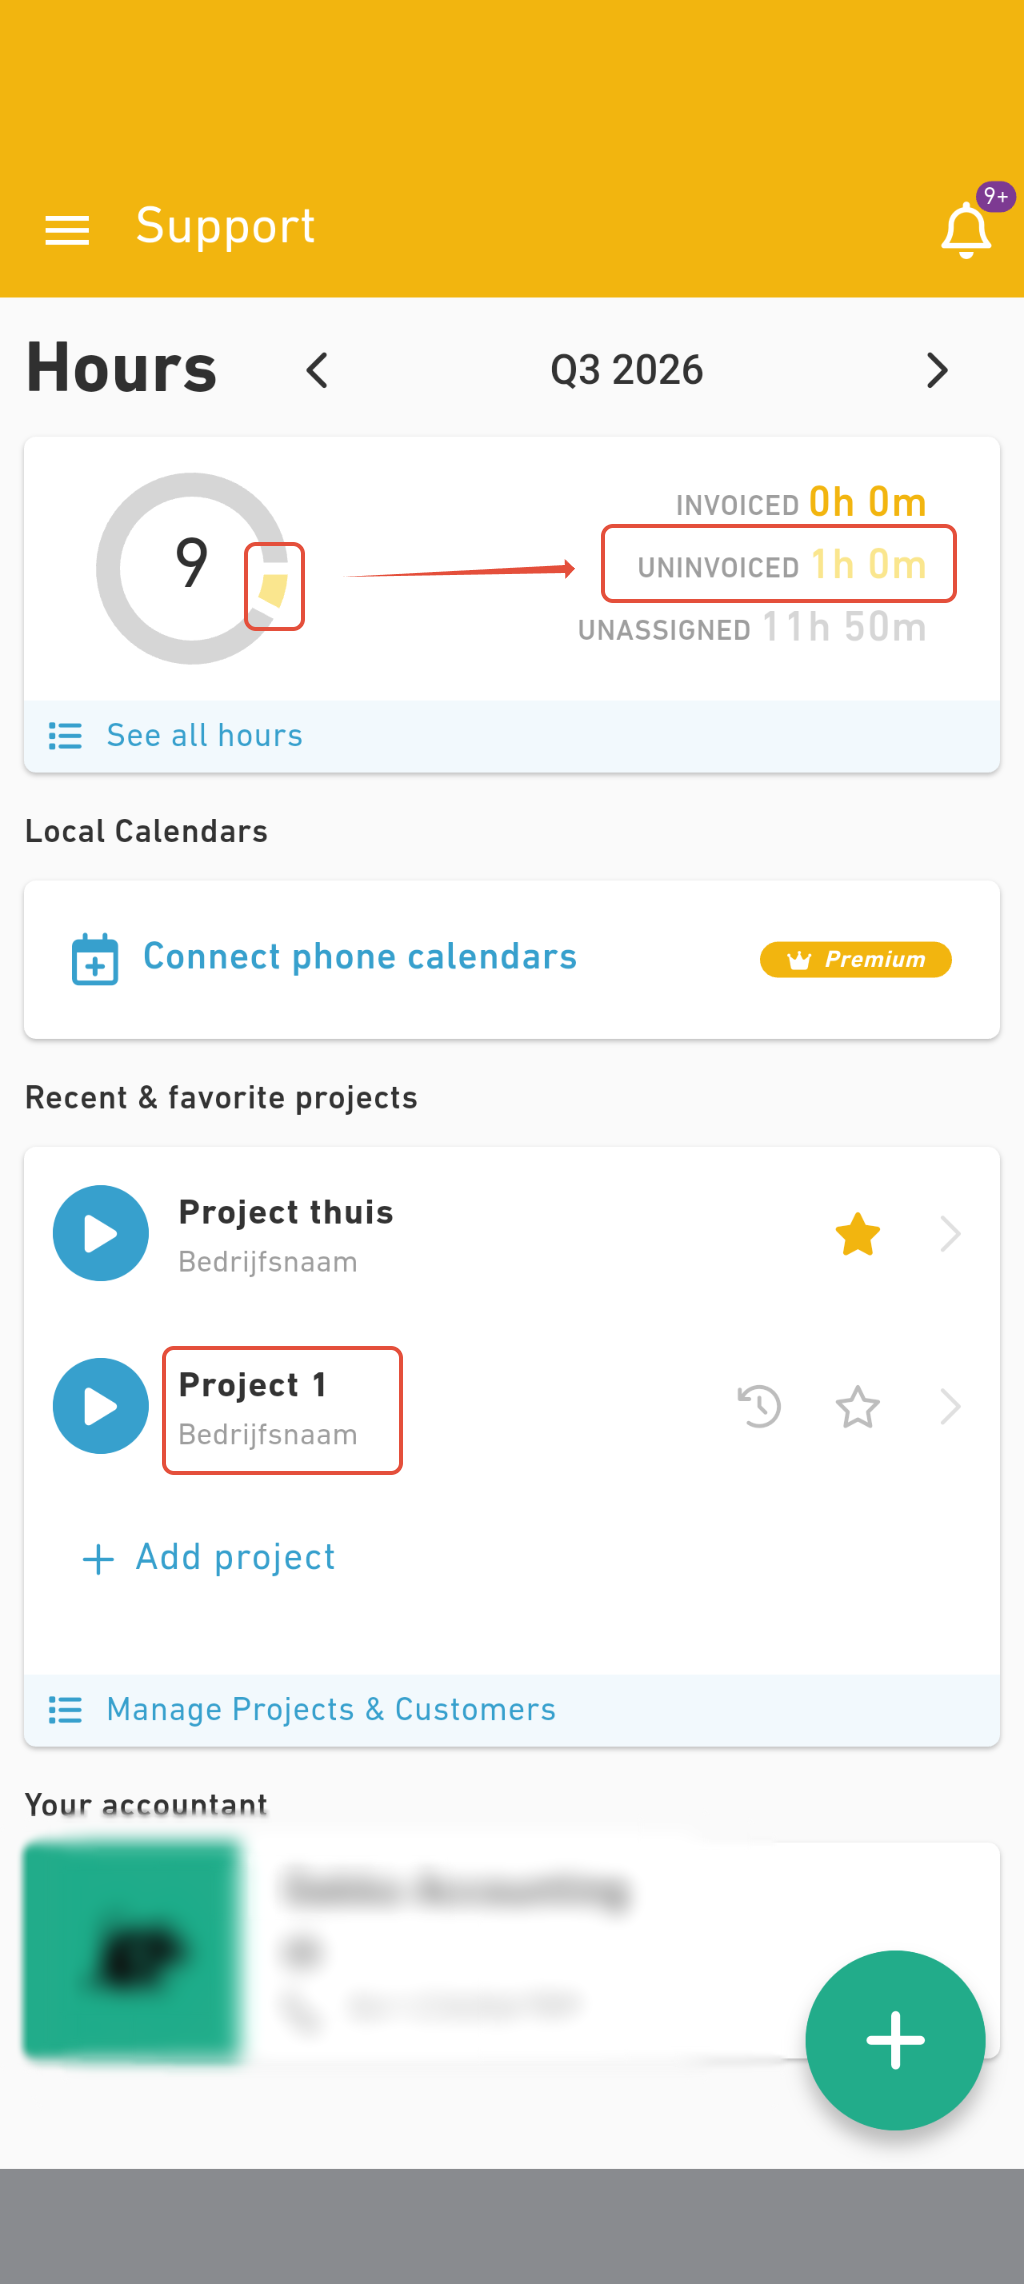Select Connect phone calendars
This screenshot has height=2284, width=1024.
360,957
